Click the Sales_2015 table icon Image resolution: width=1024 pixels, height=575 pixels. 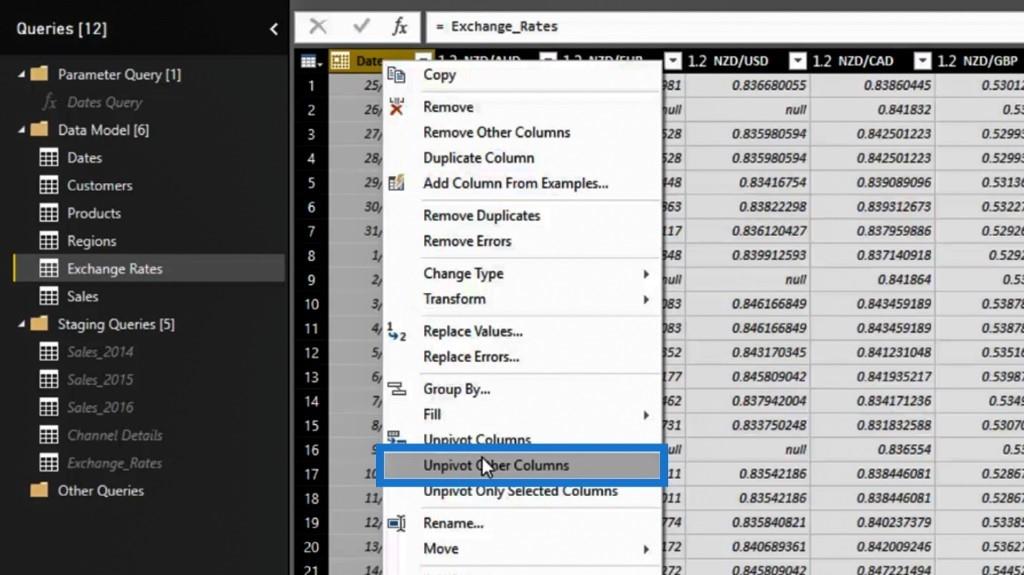click(x=49, y=380)
